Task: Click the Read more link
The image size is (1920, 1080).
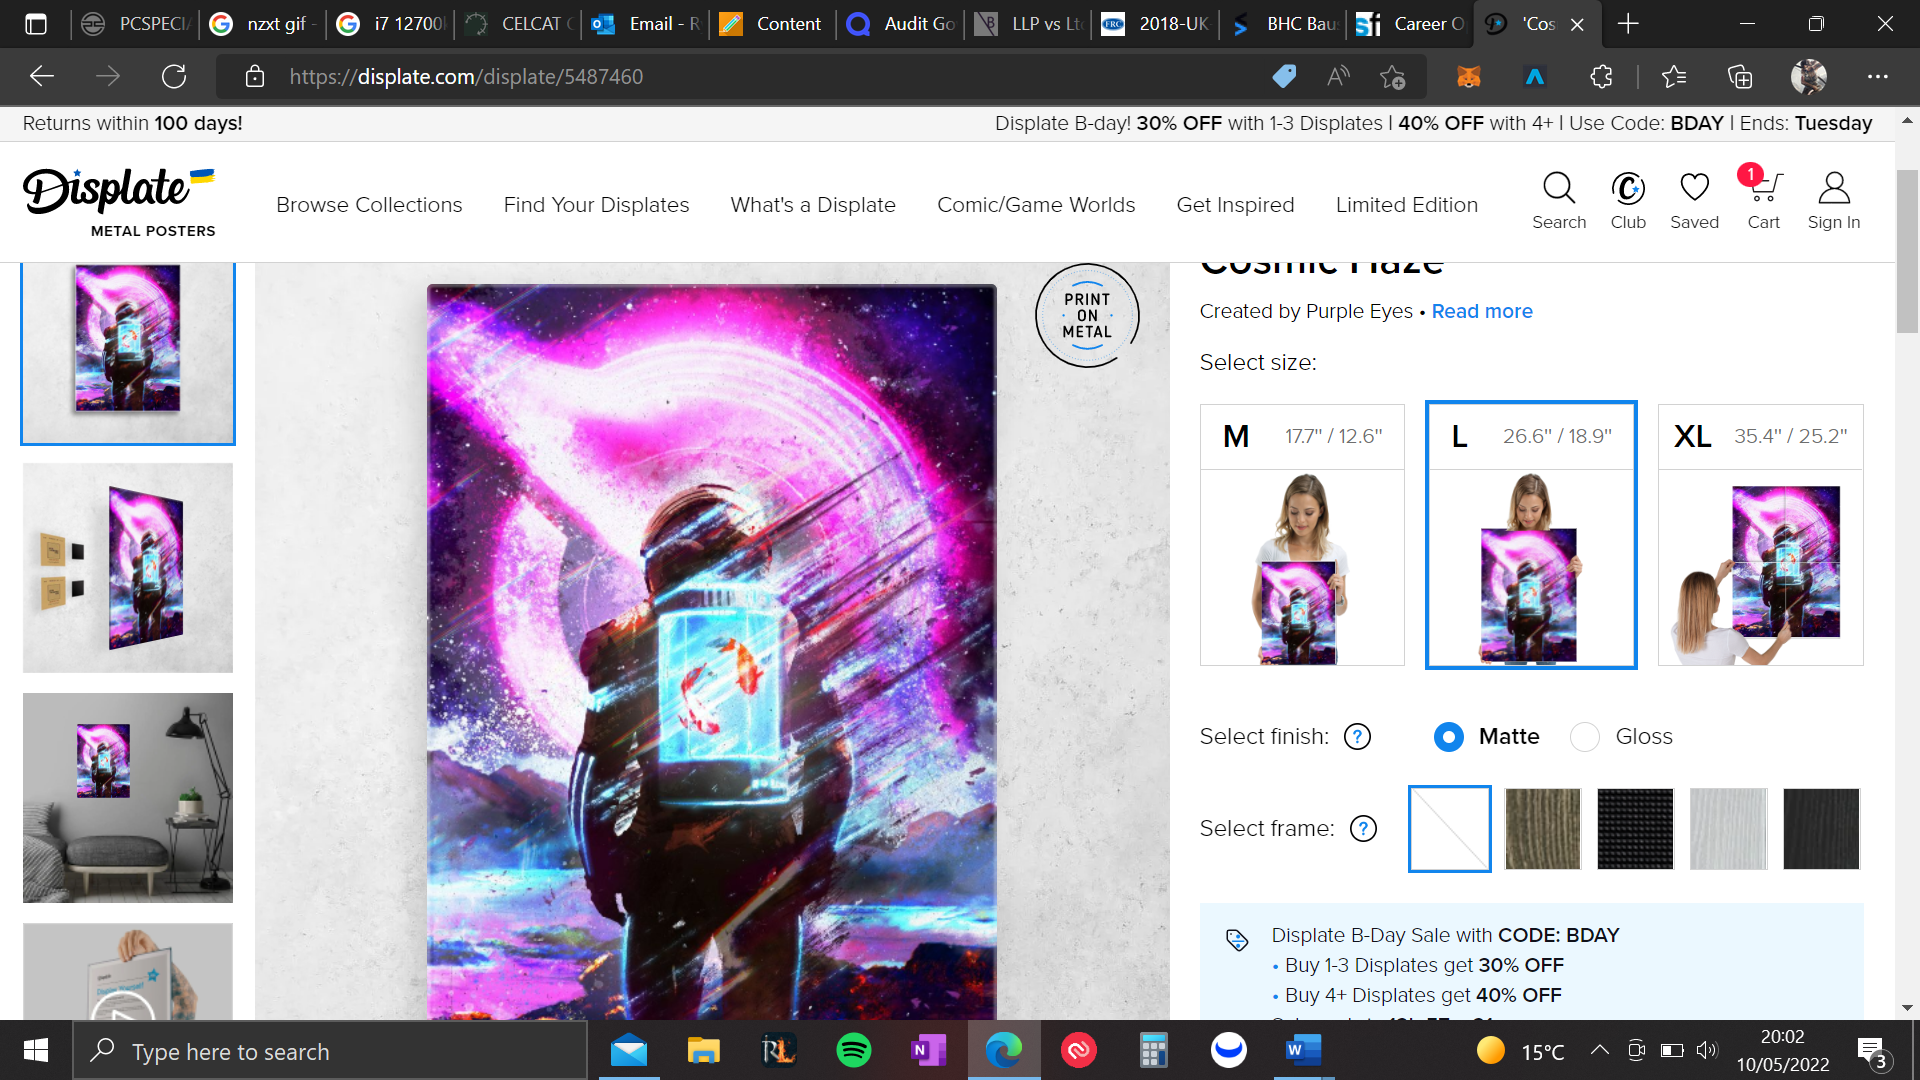Action: [x=1482, y=311]
